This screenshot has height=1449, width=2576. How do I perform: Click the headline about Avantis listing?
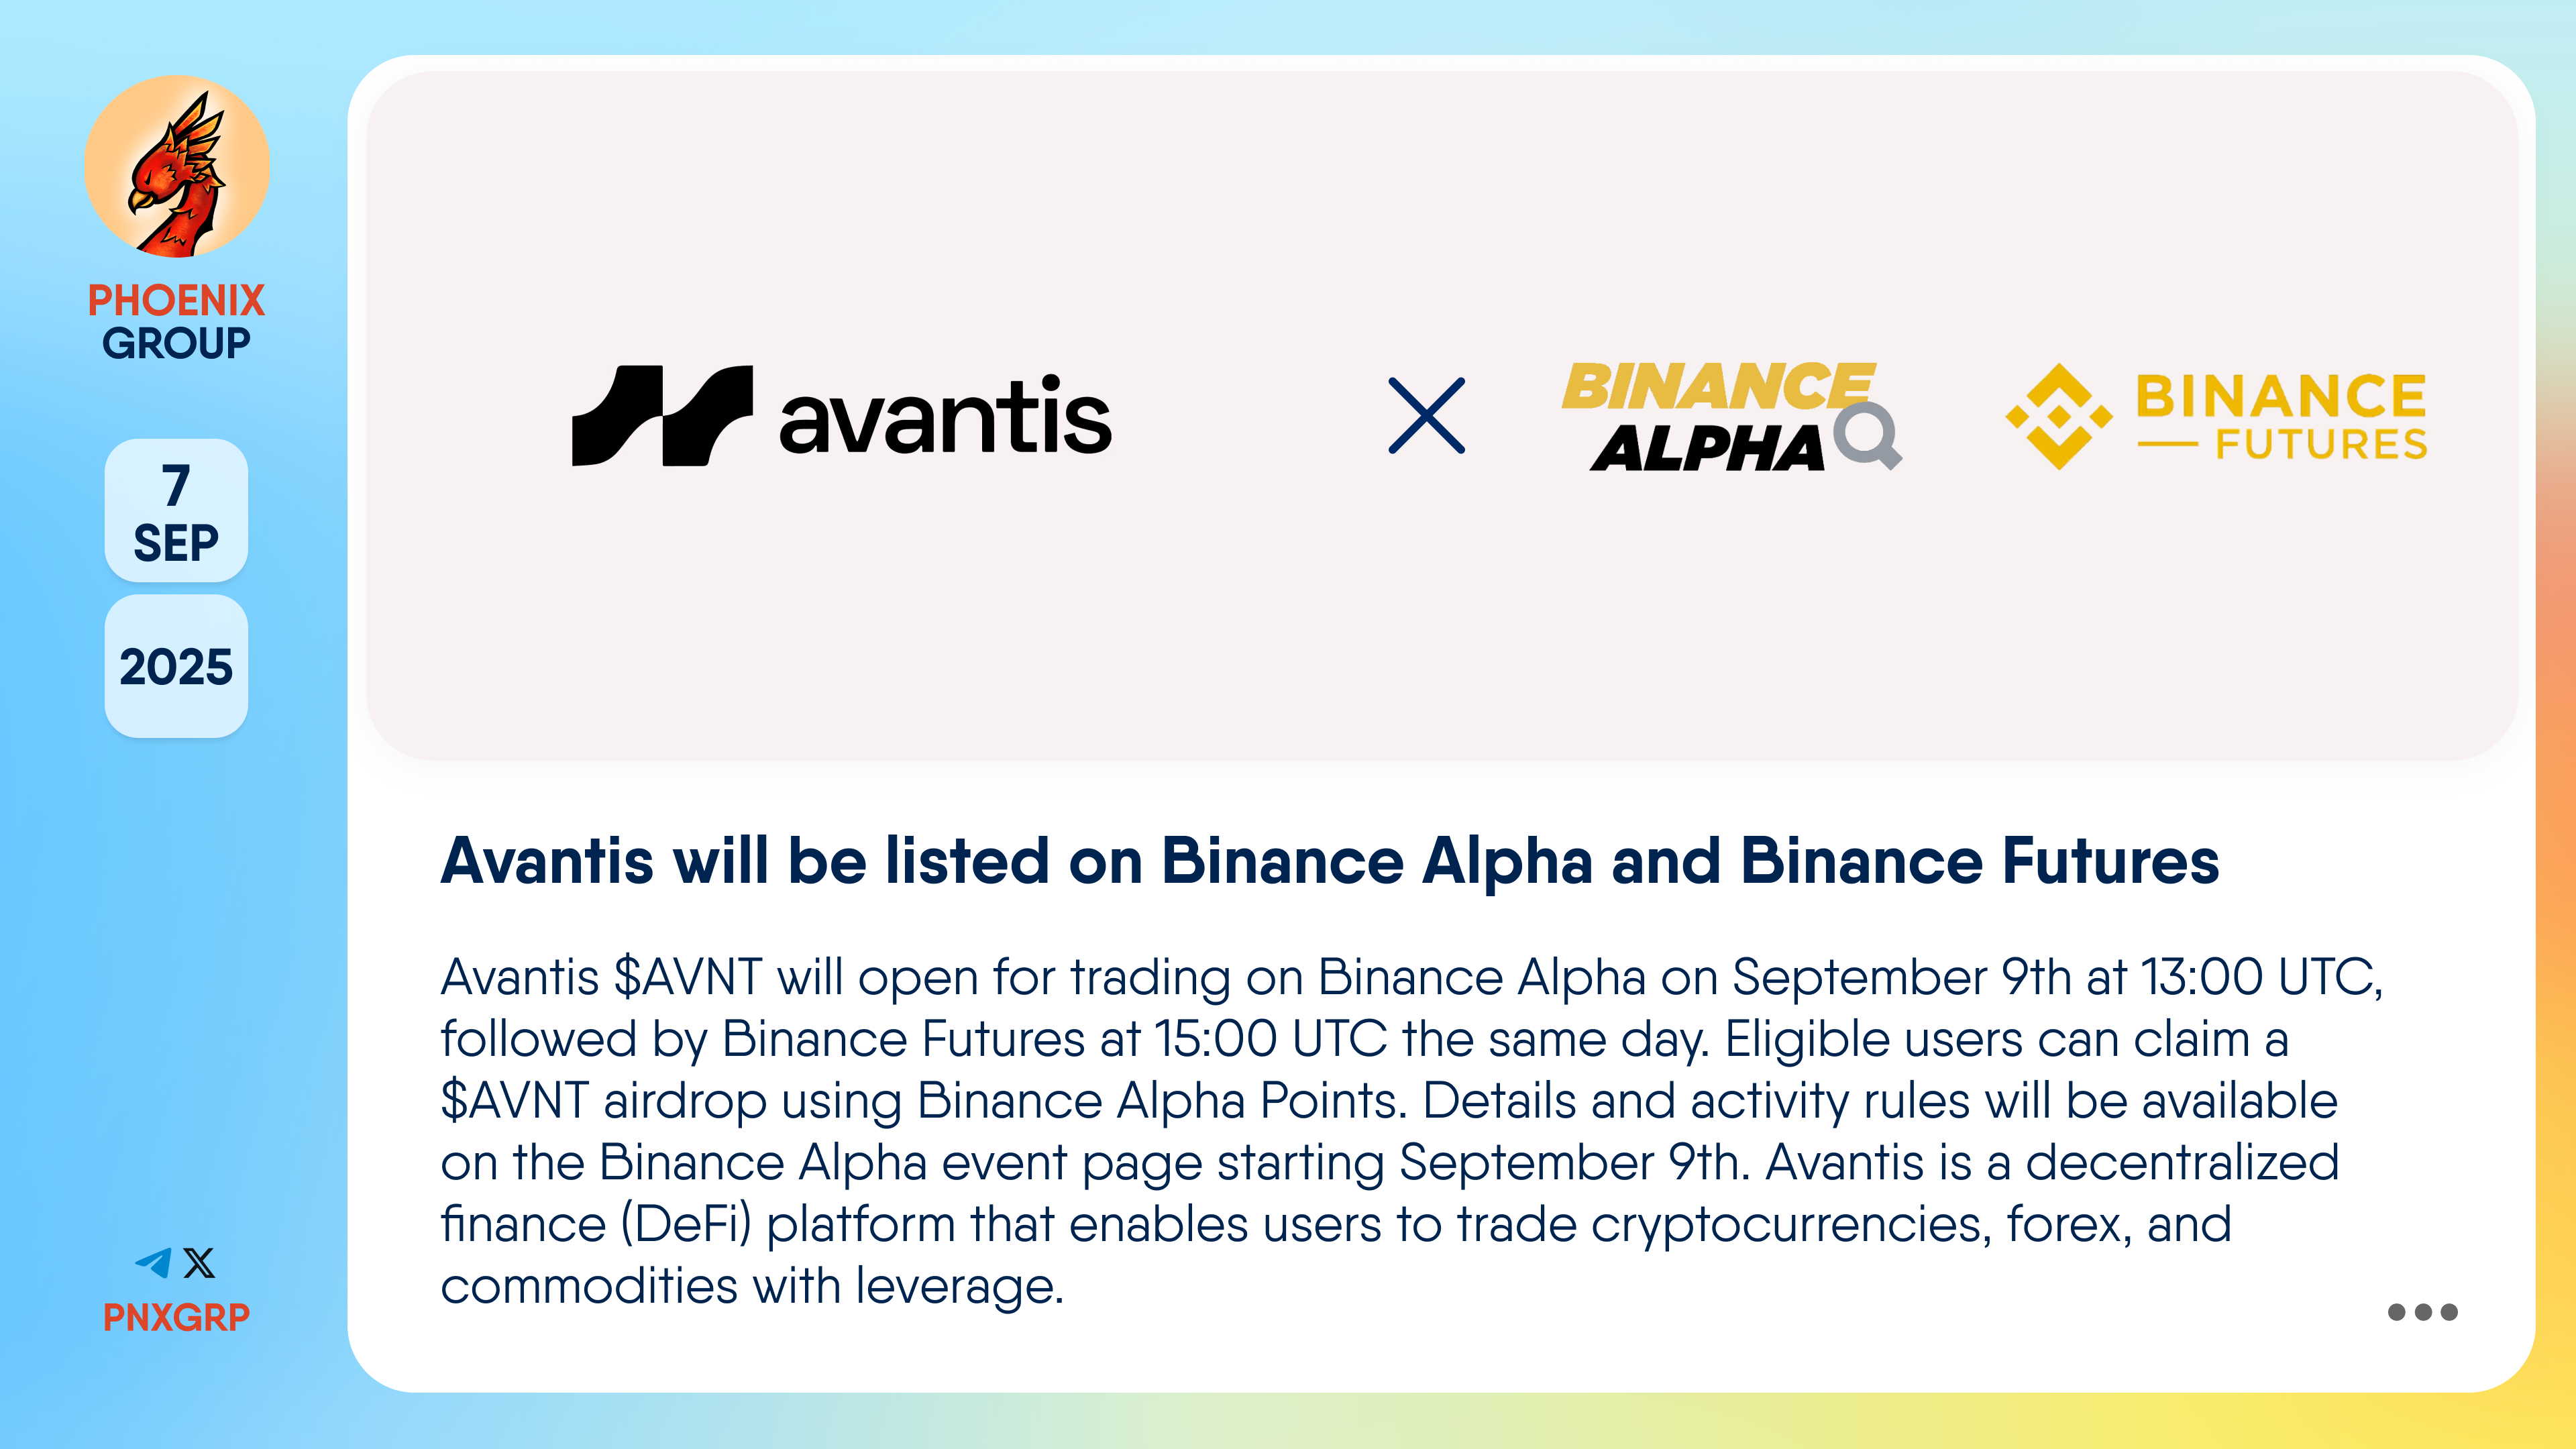coord(1330,861)
